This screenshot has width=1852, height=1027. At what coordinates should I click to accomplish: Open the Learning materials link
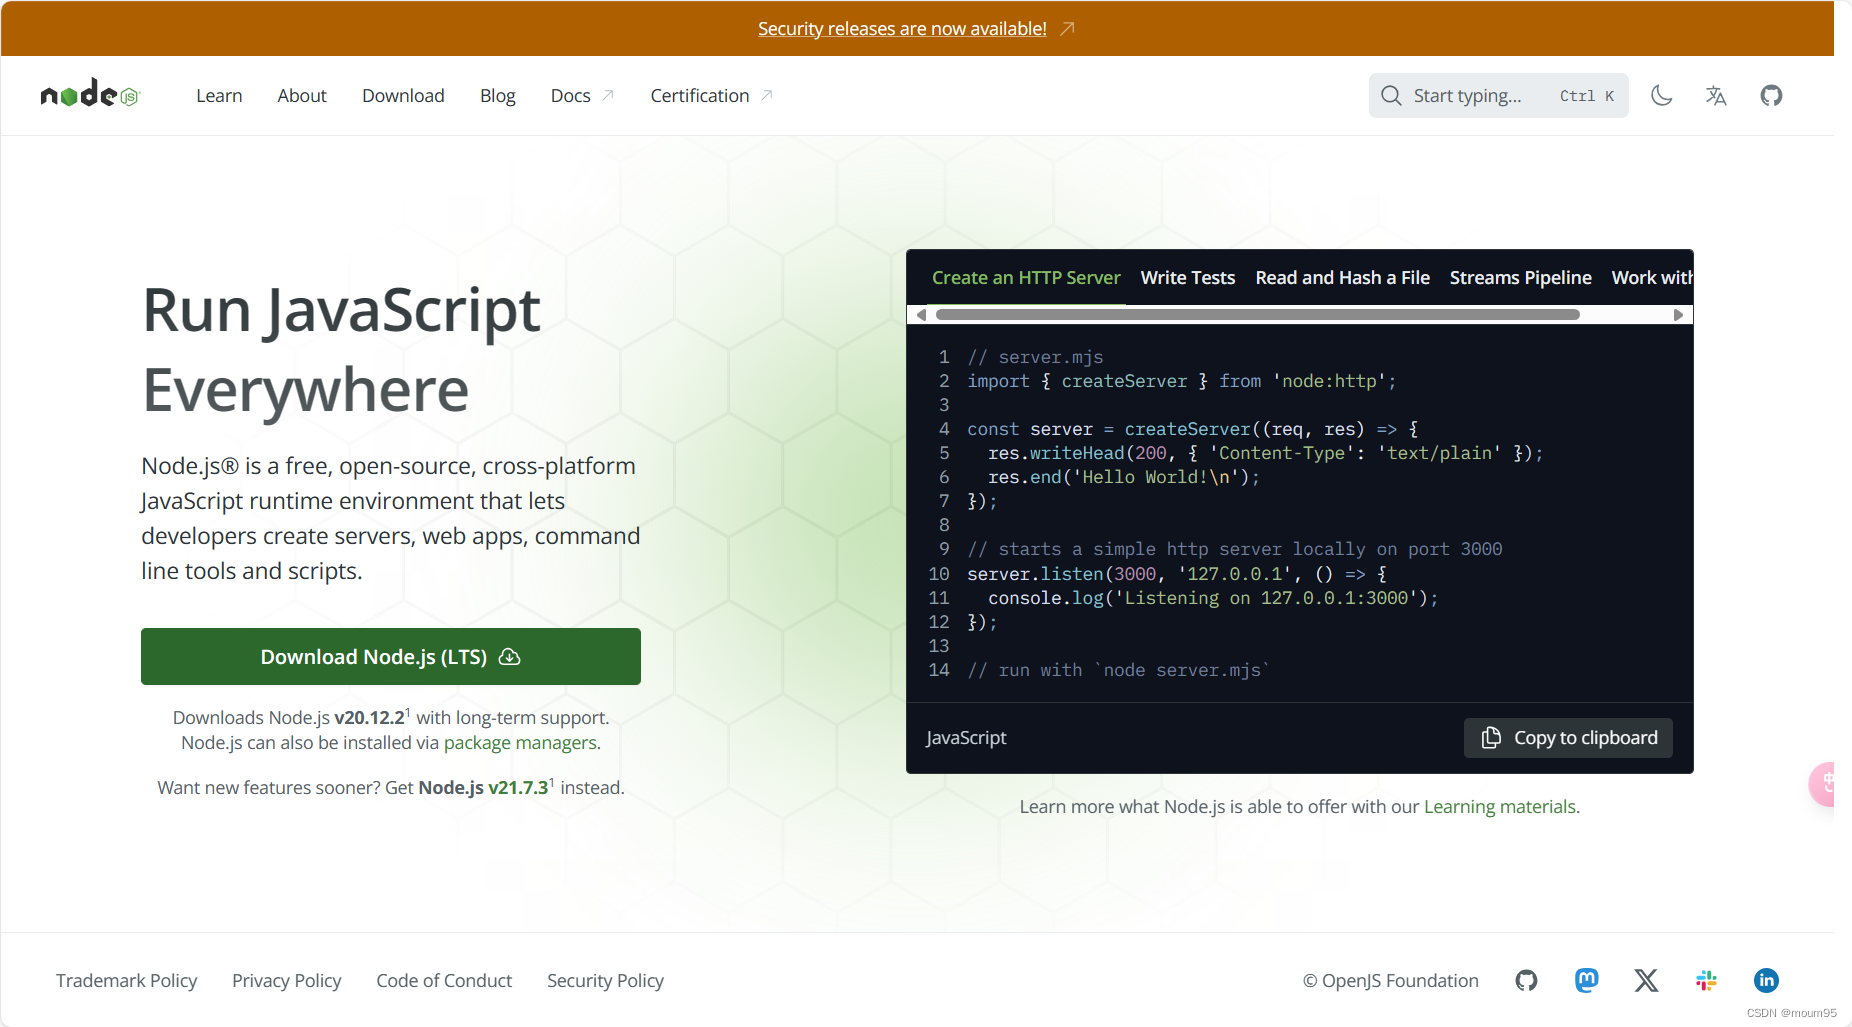tap(1499, 806)
